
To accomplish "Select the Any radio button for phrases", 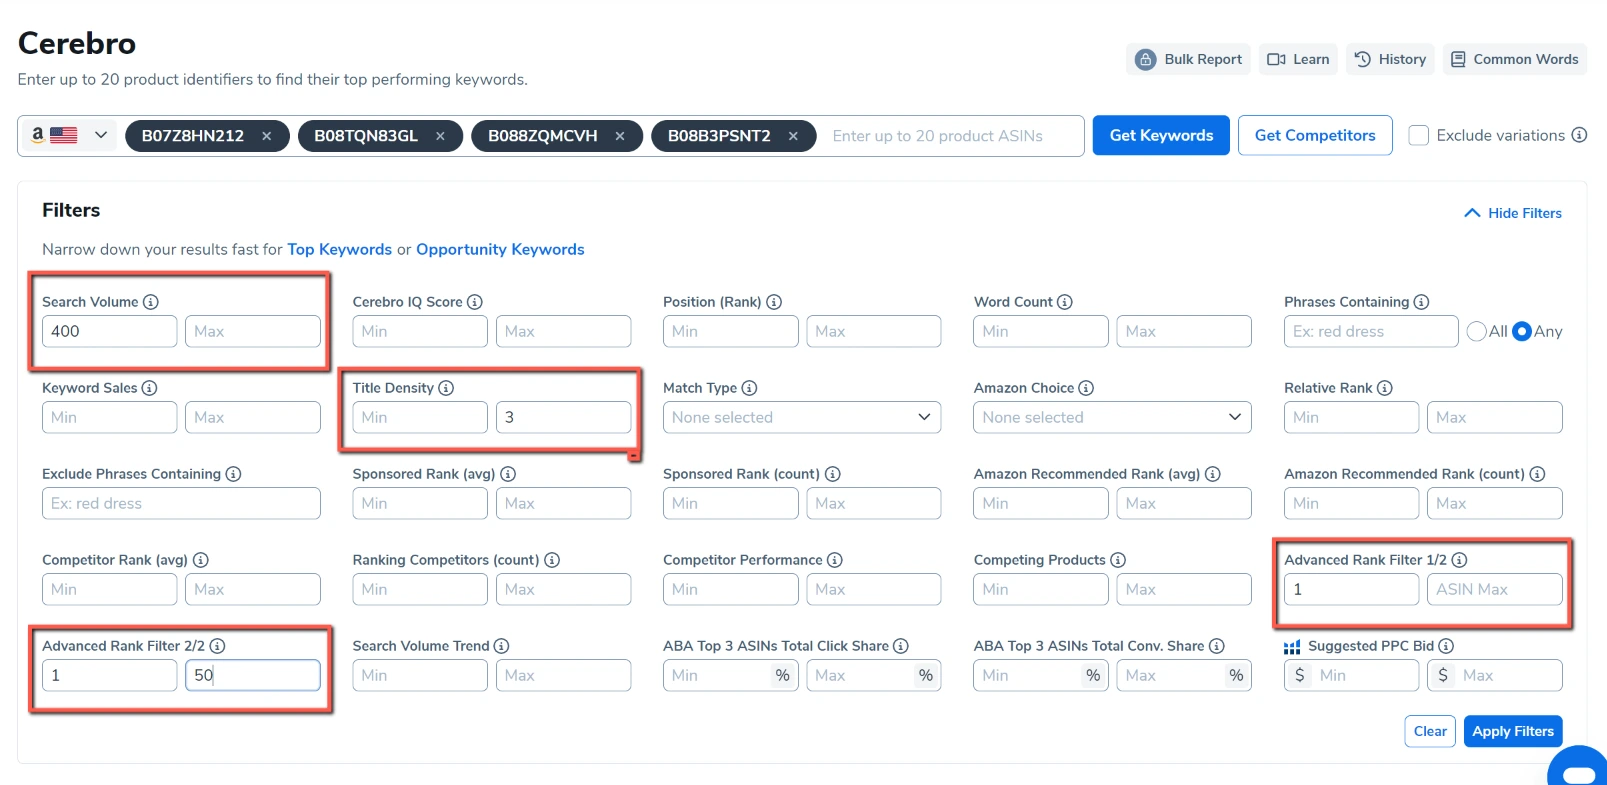I will 1522,331.
